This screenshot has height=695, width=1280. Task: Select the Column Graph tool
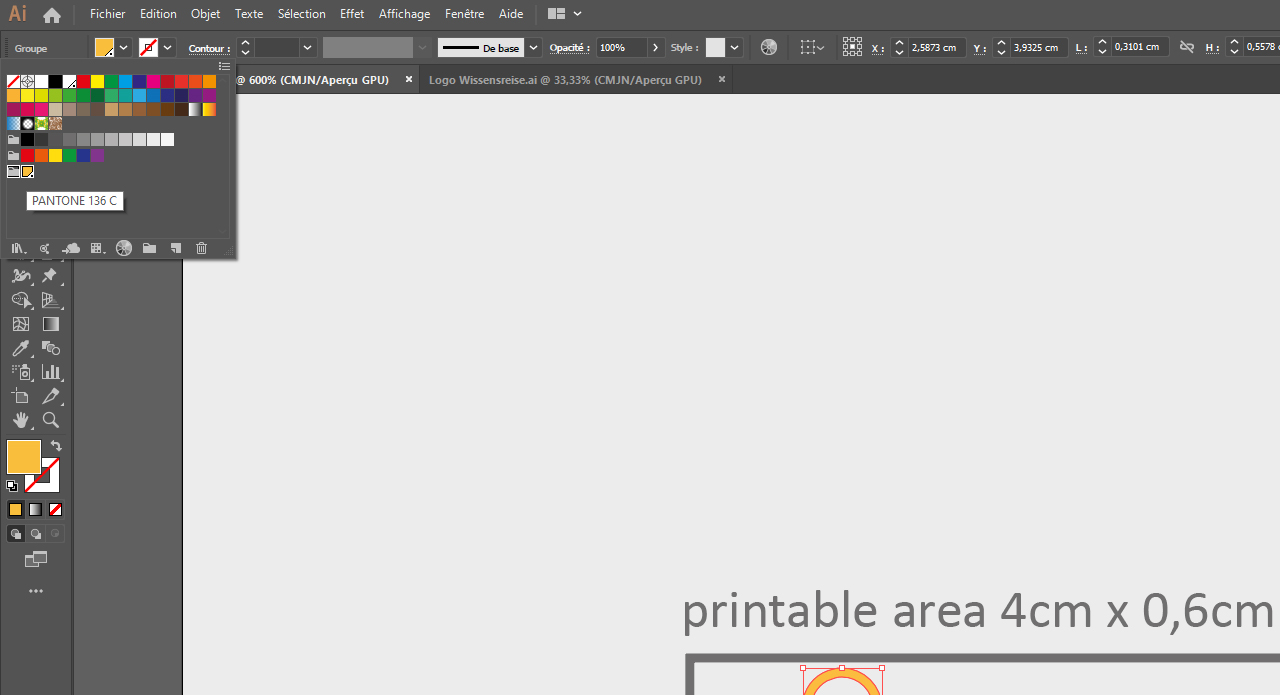[x=50, y=372]
